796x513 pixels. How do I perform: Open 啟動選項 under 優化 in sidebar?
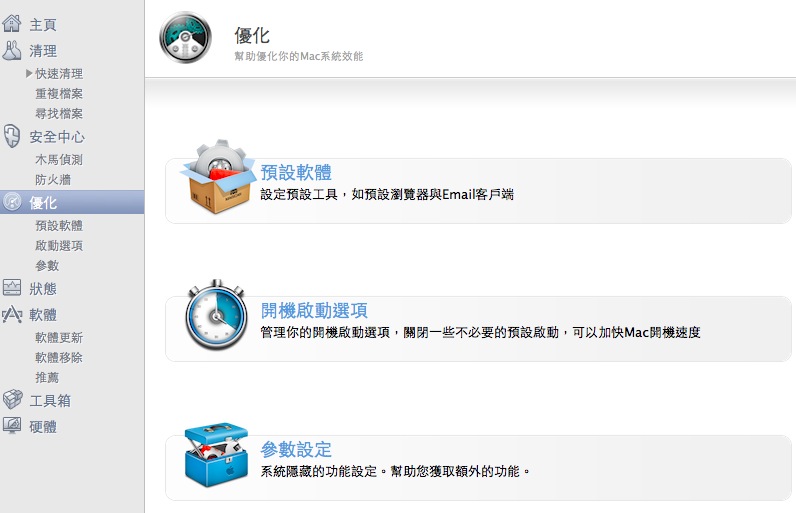pos(59,246)
